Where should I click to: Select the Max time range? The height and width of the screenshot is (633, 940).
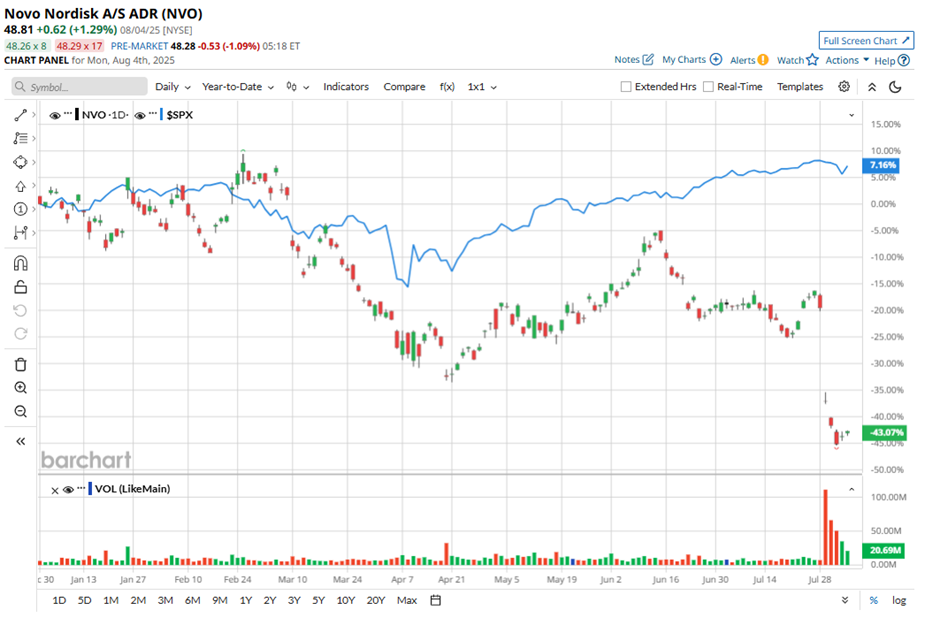pos(406,601)
